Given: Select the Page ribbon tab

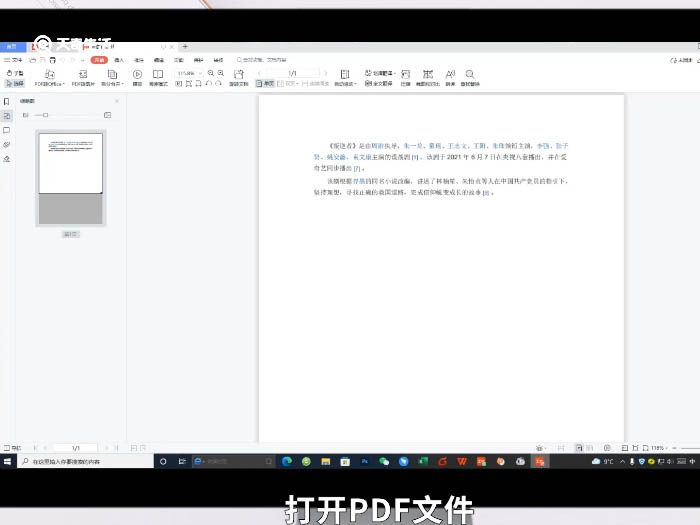Looking at the screenshot, I should (179, 60).
